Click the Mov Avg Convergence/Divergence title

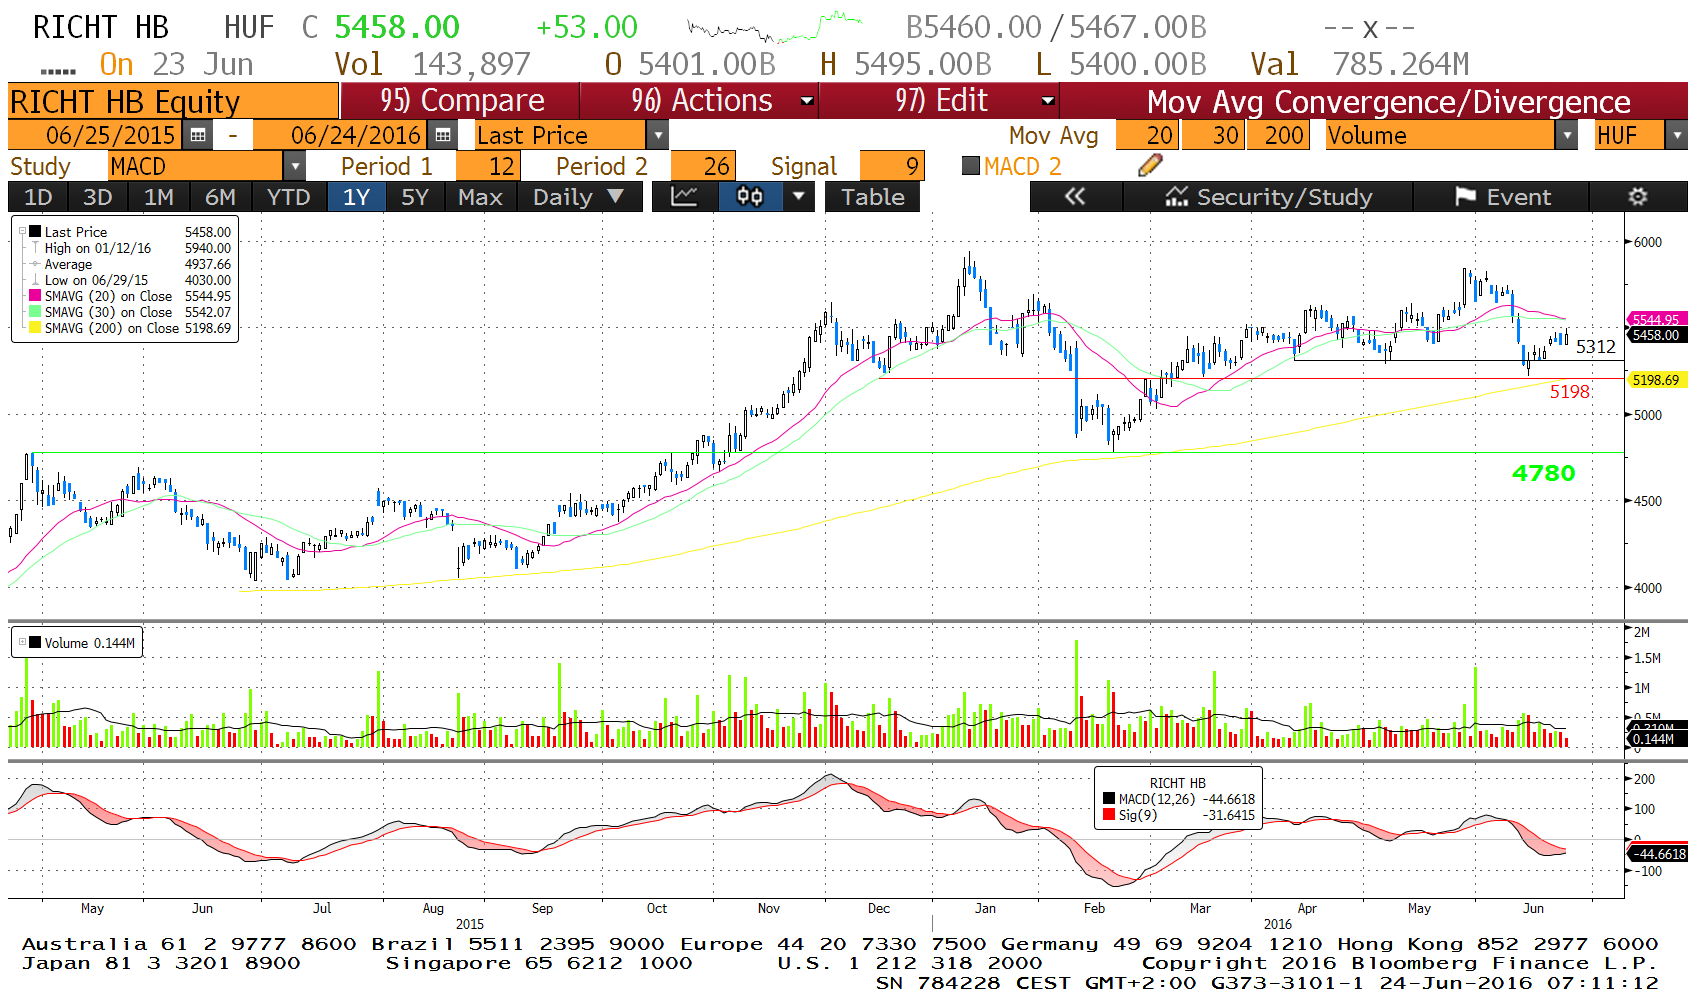1388,101
